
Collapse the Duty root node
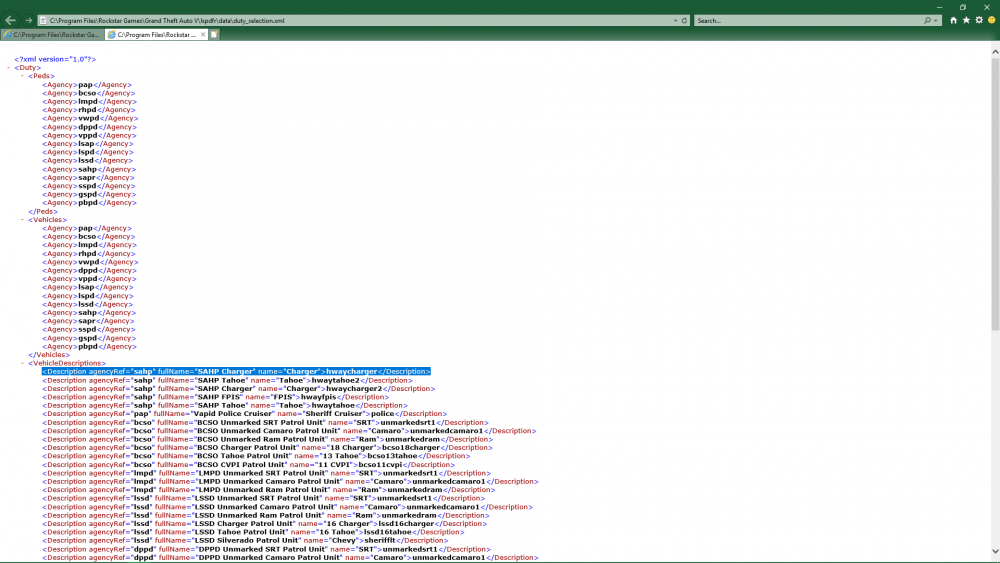[9, 68]
